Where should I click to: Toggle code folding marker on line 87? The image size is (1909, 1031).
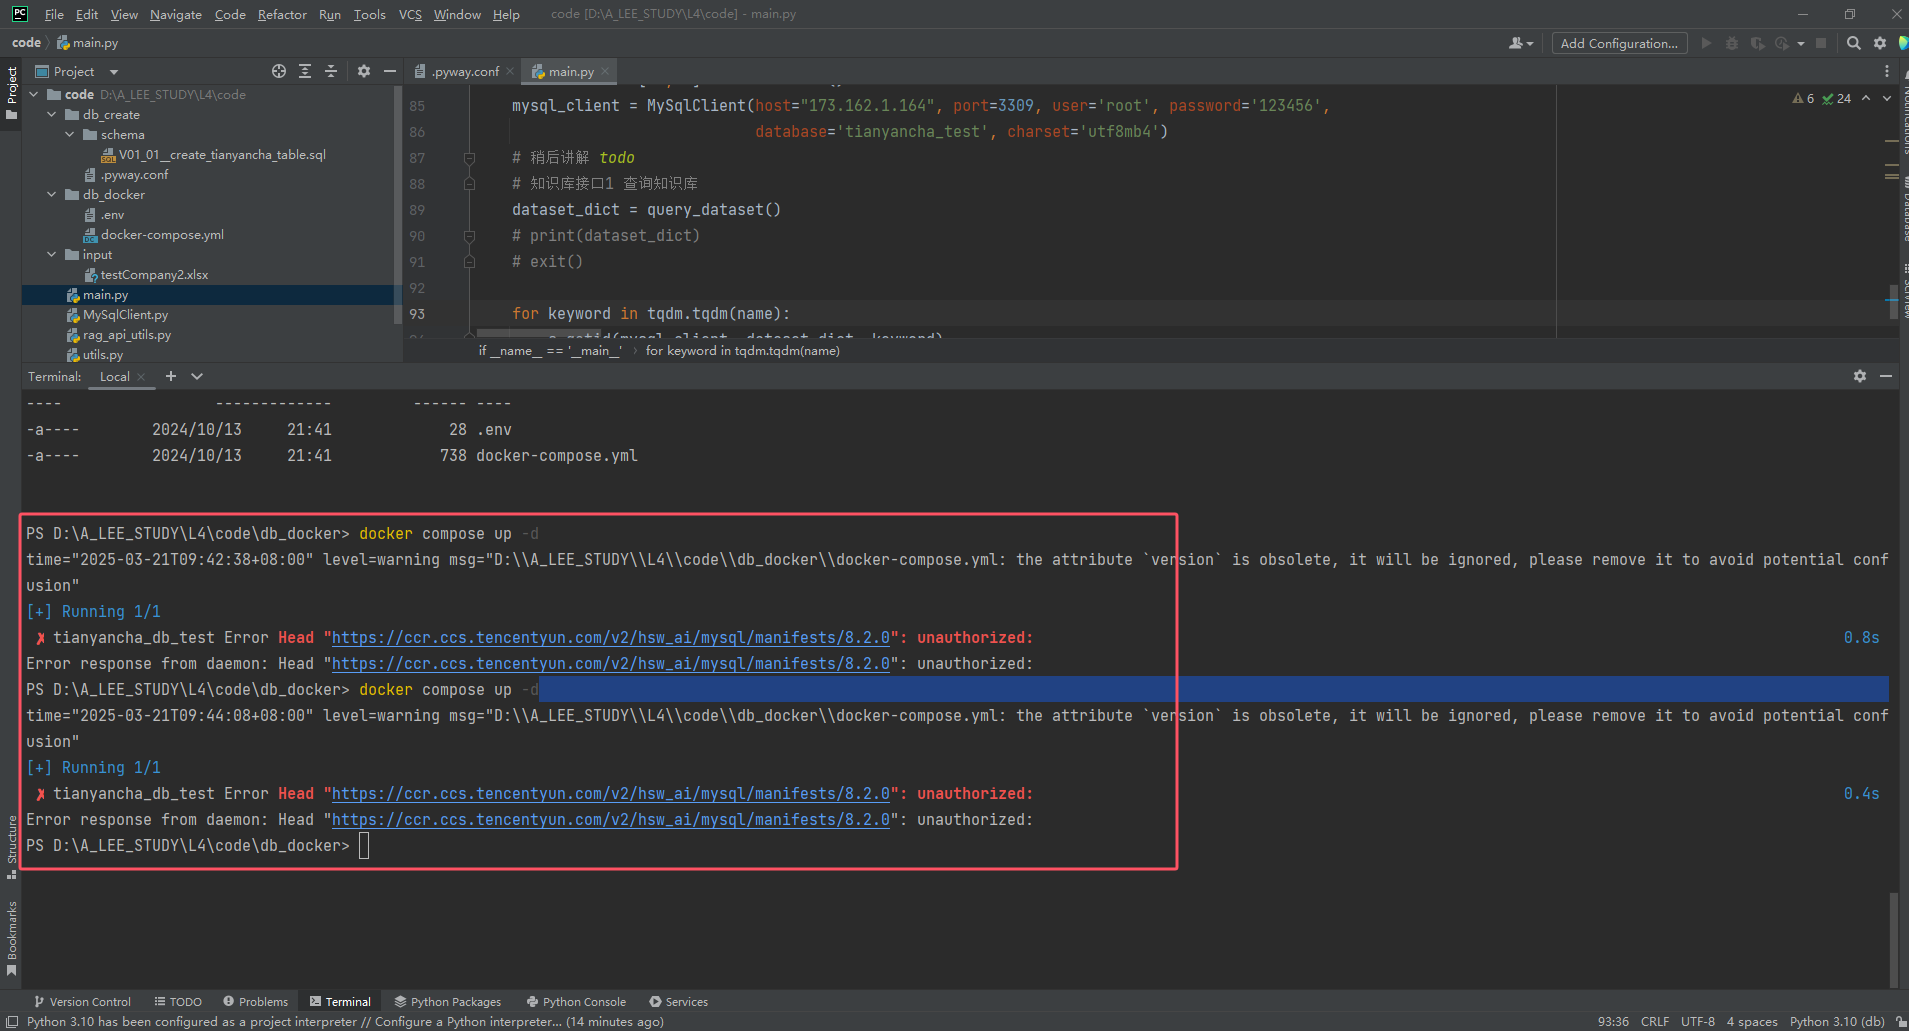(x=469, y=158)
